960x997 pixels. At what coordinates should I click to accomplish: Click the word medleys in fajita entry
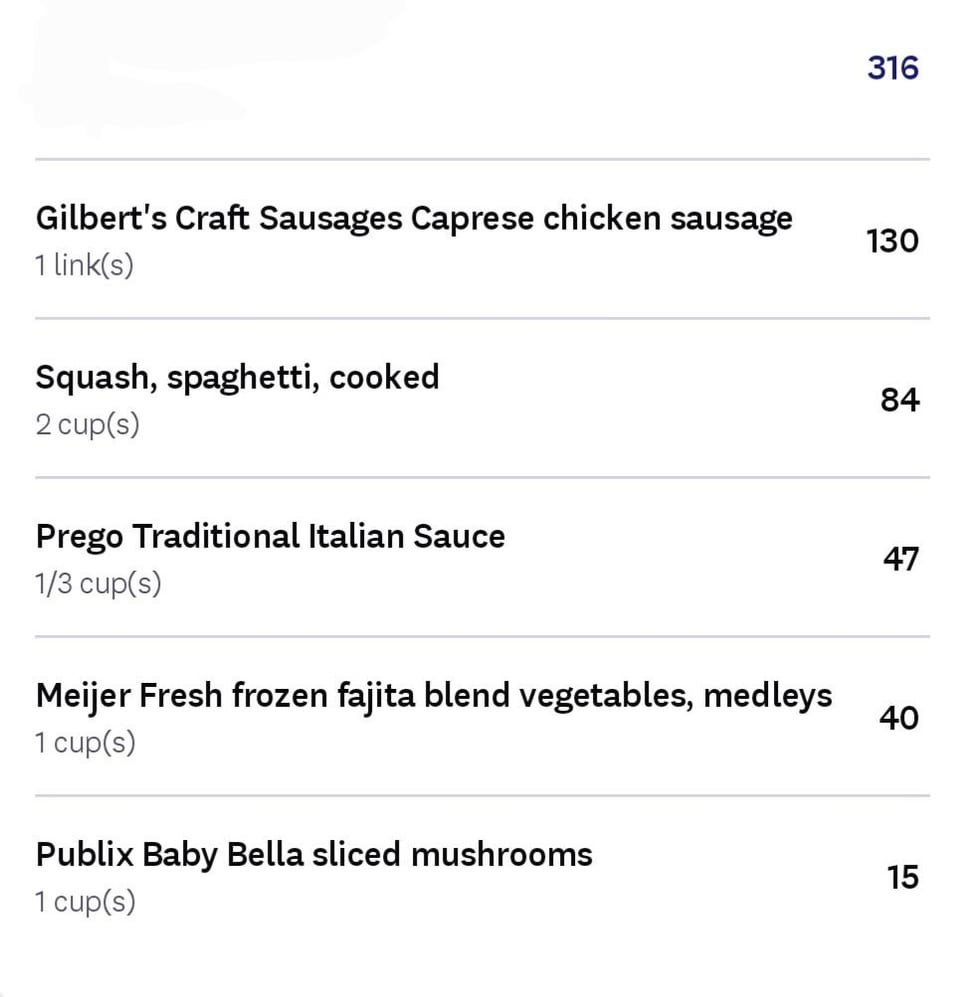767,695
